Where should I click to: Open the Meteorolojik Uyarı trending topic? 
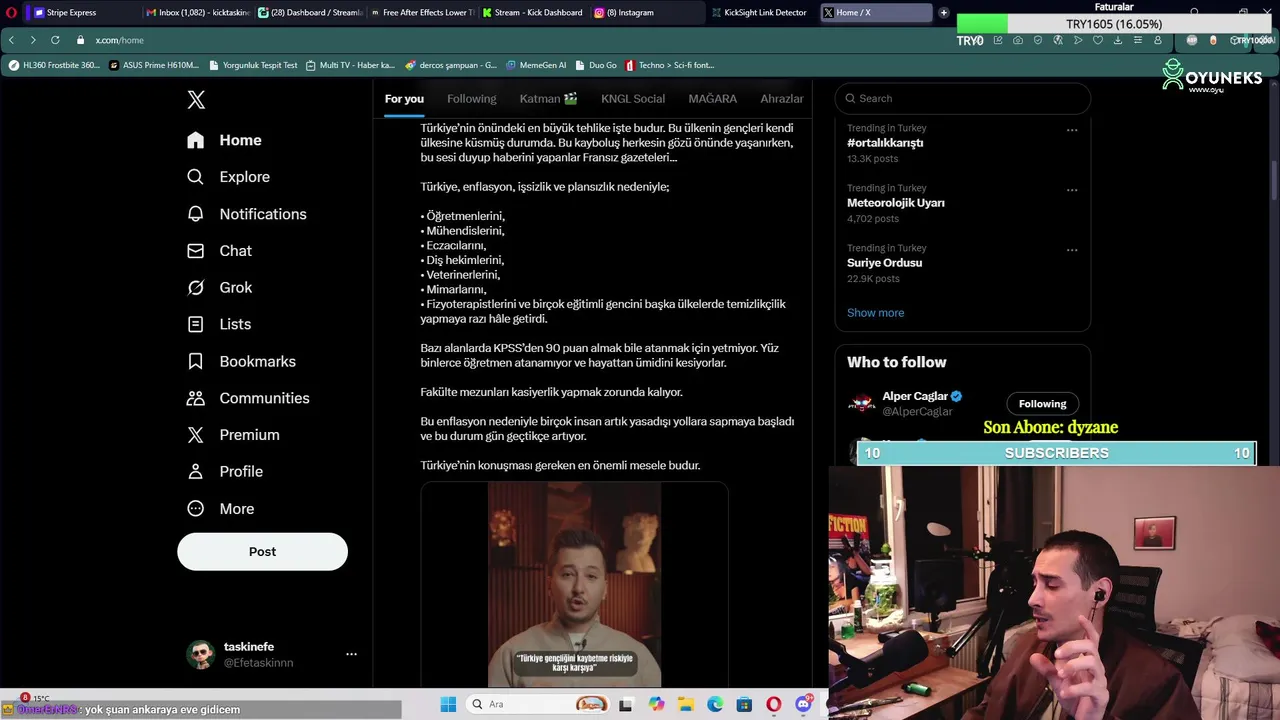coord(895,203)
